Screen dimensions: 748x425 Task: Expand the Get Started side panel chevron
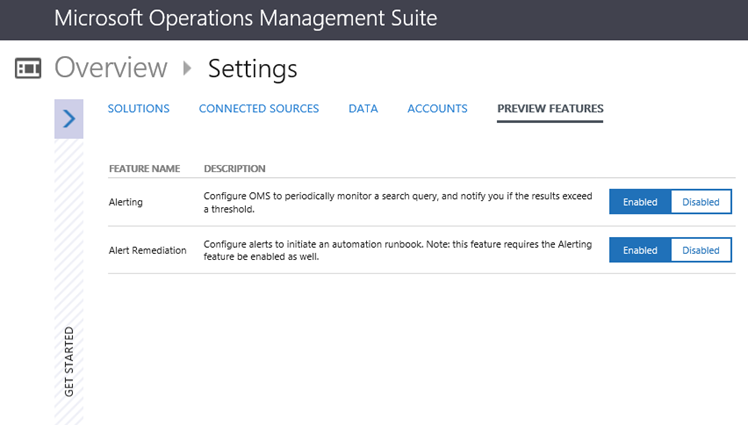coord(69,119)
